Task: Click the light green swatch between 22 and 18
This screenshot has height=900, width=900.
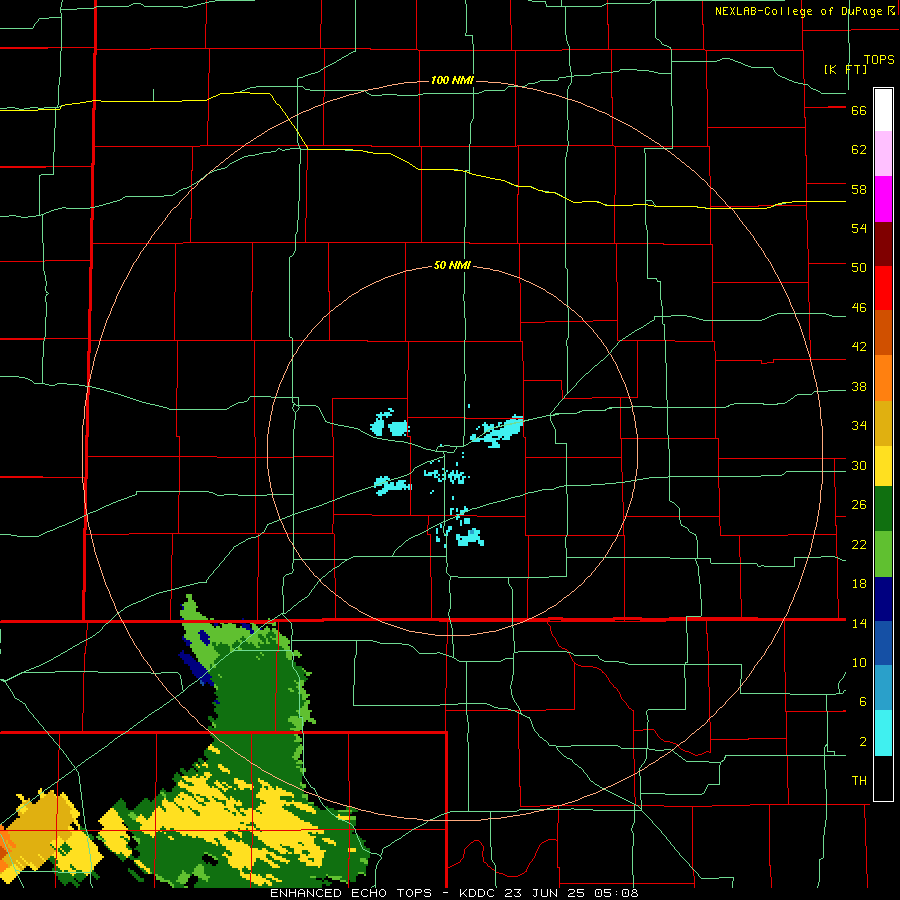Action: coord(883,554)
